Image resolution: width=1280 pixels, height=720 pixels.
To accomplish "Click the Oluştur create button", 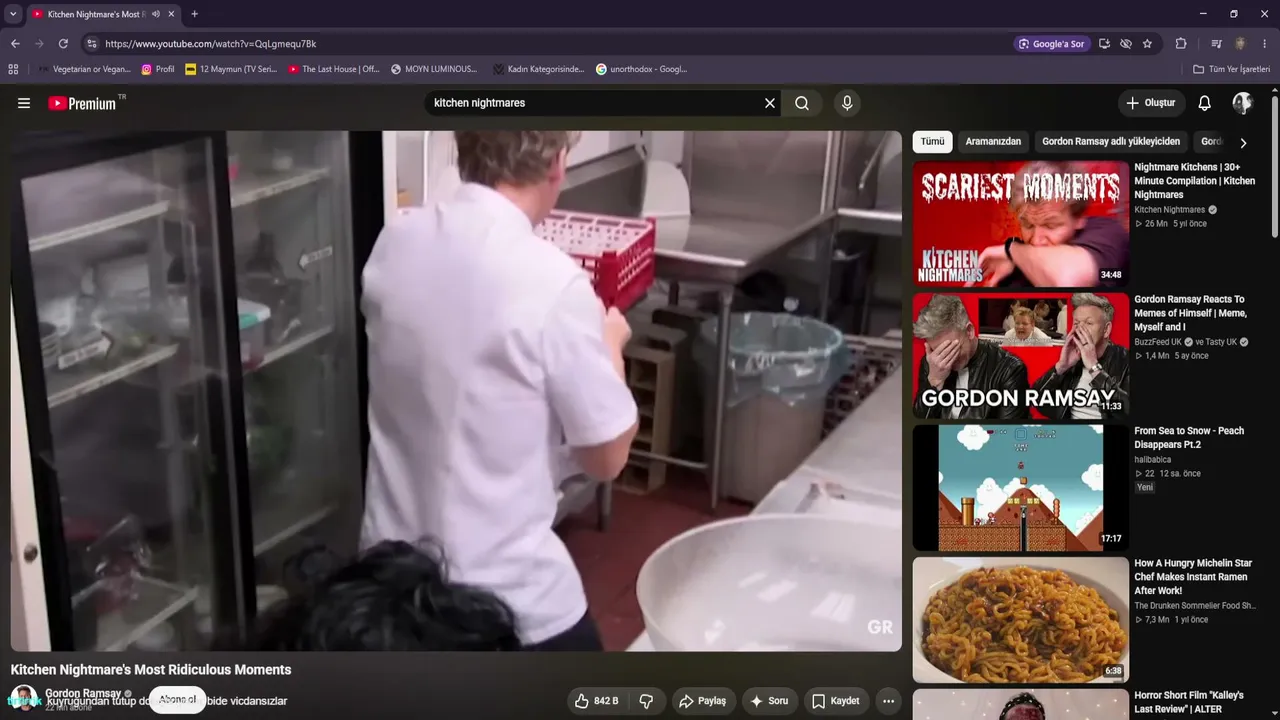I will point(1151,103).
